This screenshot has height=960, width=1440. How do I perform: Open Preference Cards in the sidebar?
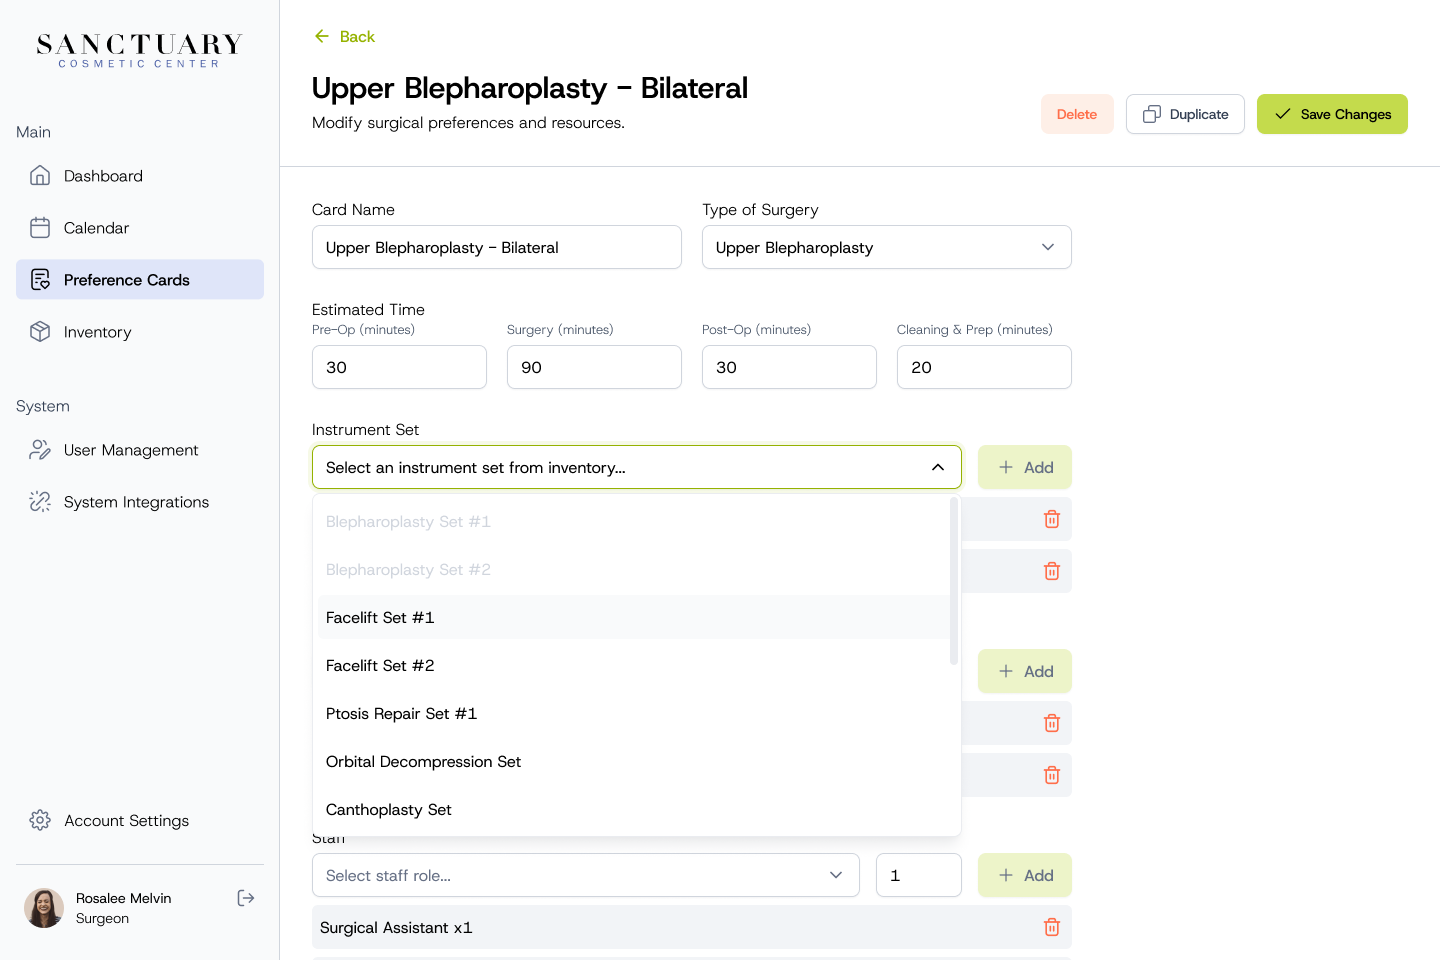140,280
